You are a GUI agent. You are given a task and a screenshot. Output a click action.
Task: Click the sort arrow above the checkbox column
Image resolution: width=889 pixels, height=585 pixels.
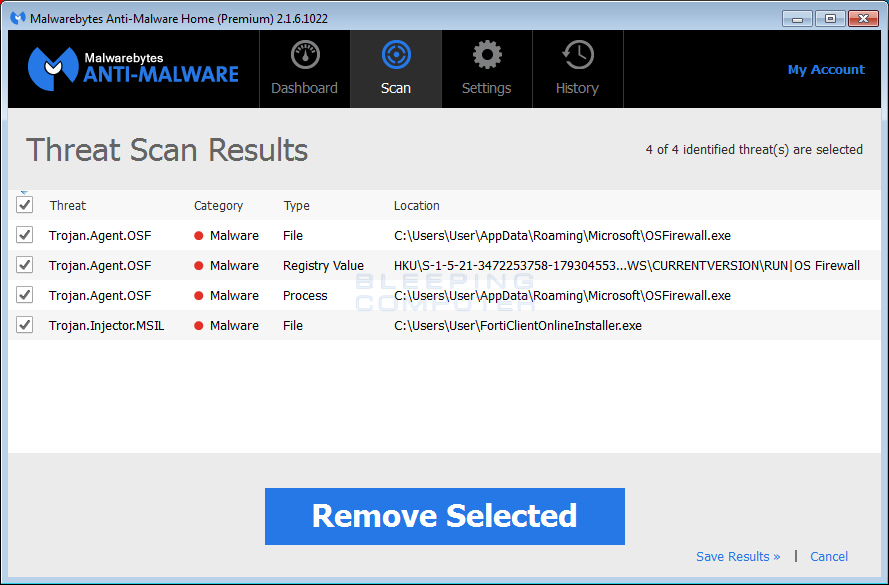click(x=24, y=190)
